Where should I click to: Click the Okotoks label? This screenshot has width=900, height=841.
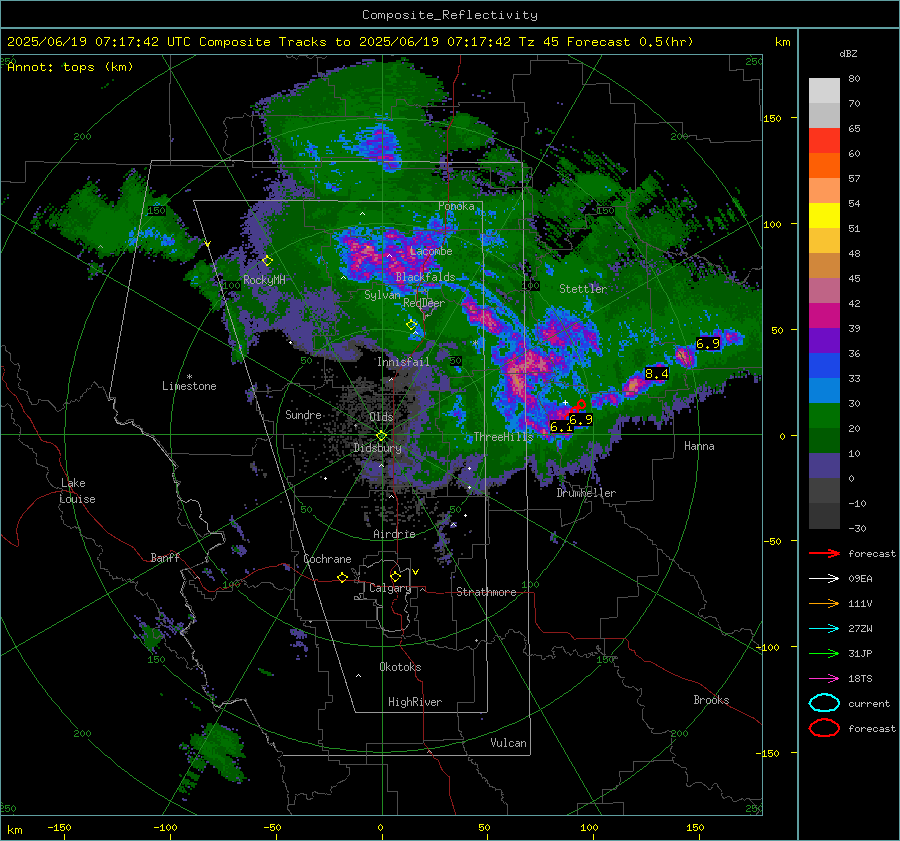[400, 667]
